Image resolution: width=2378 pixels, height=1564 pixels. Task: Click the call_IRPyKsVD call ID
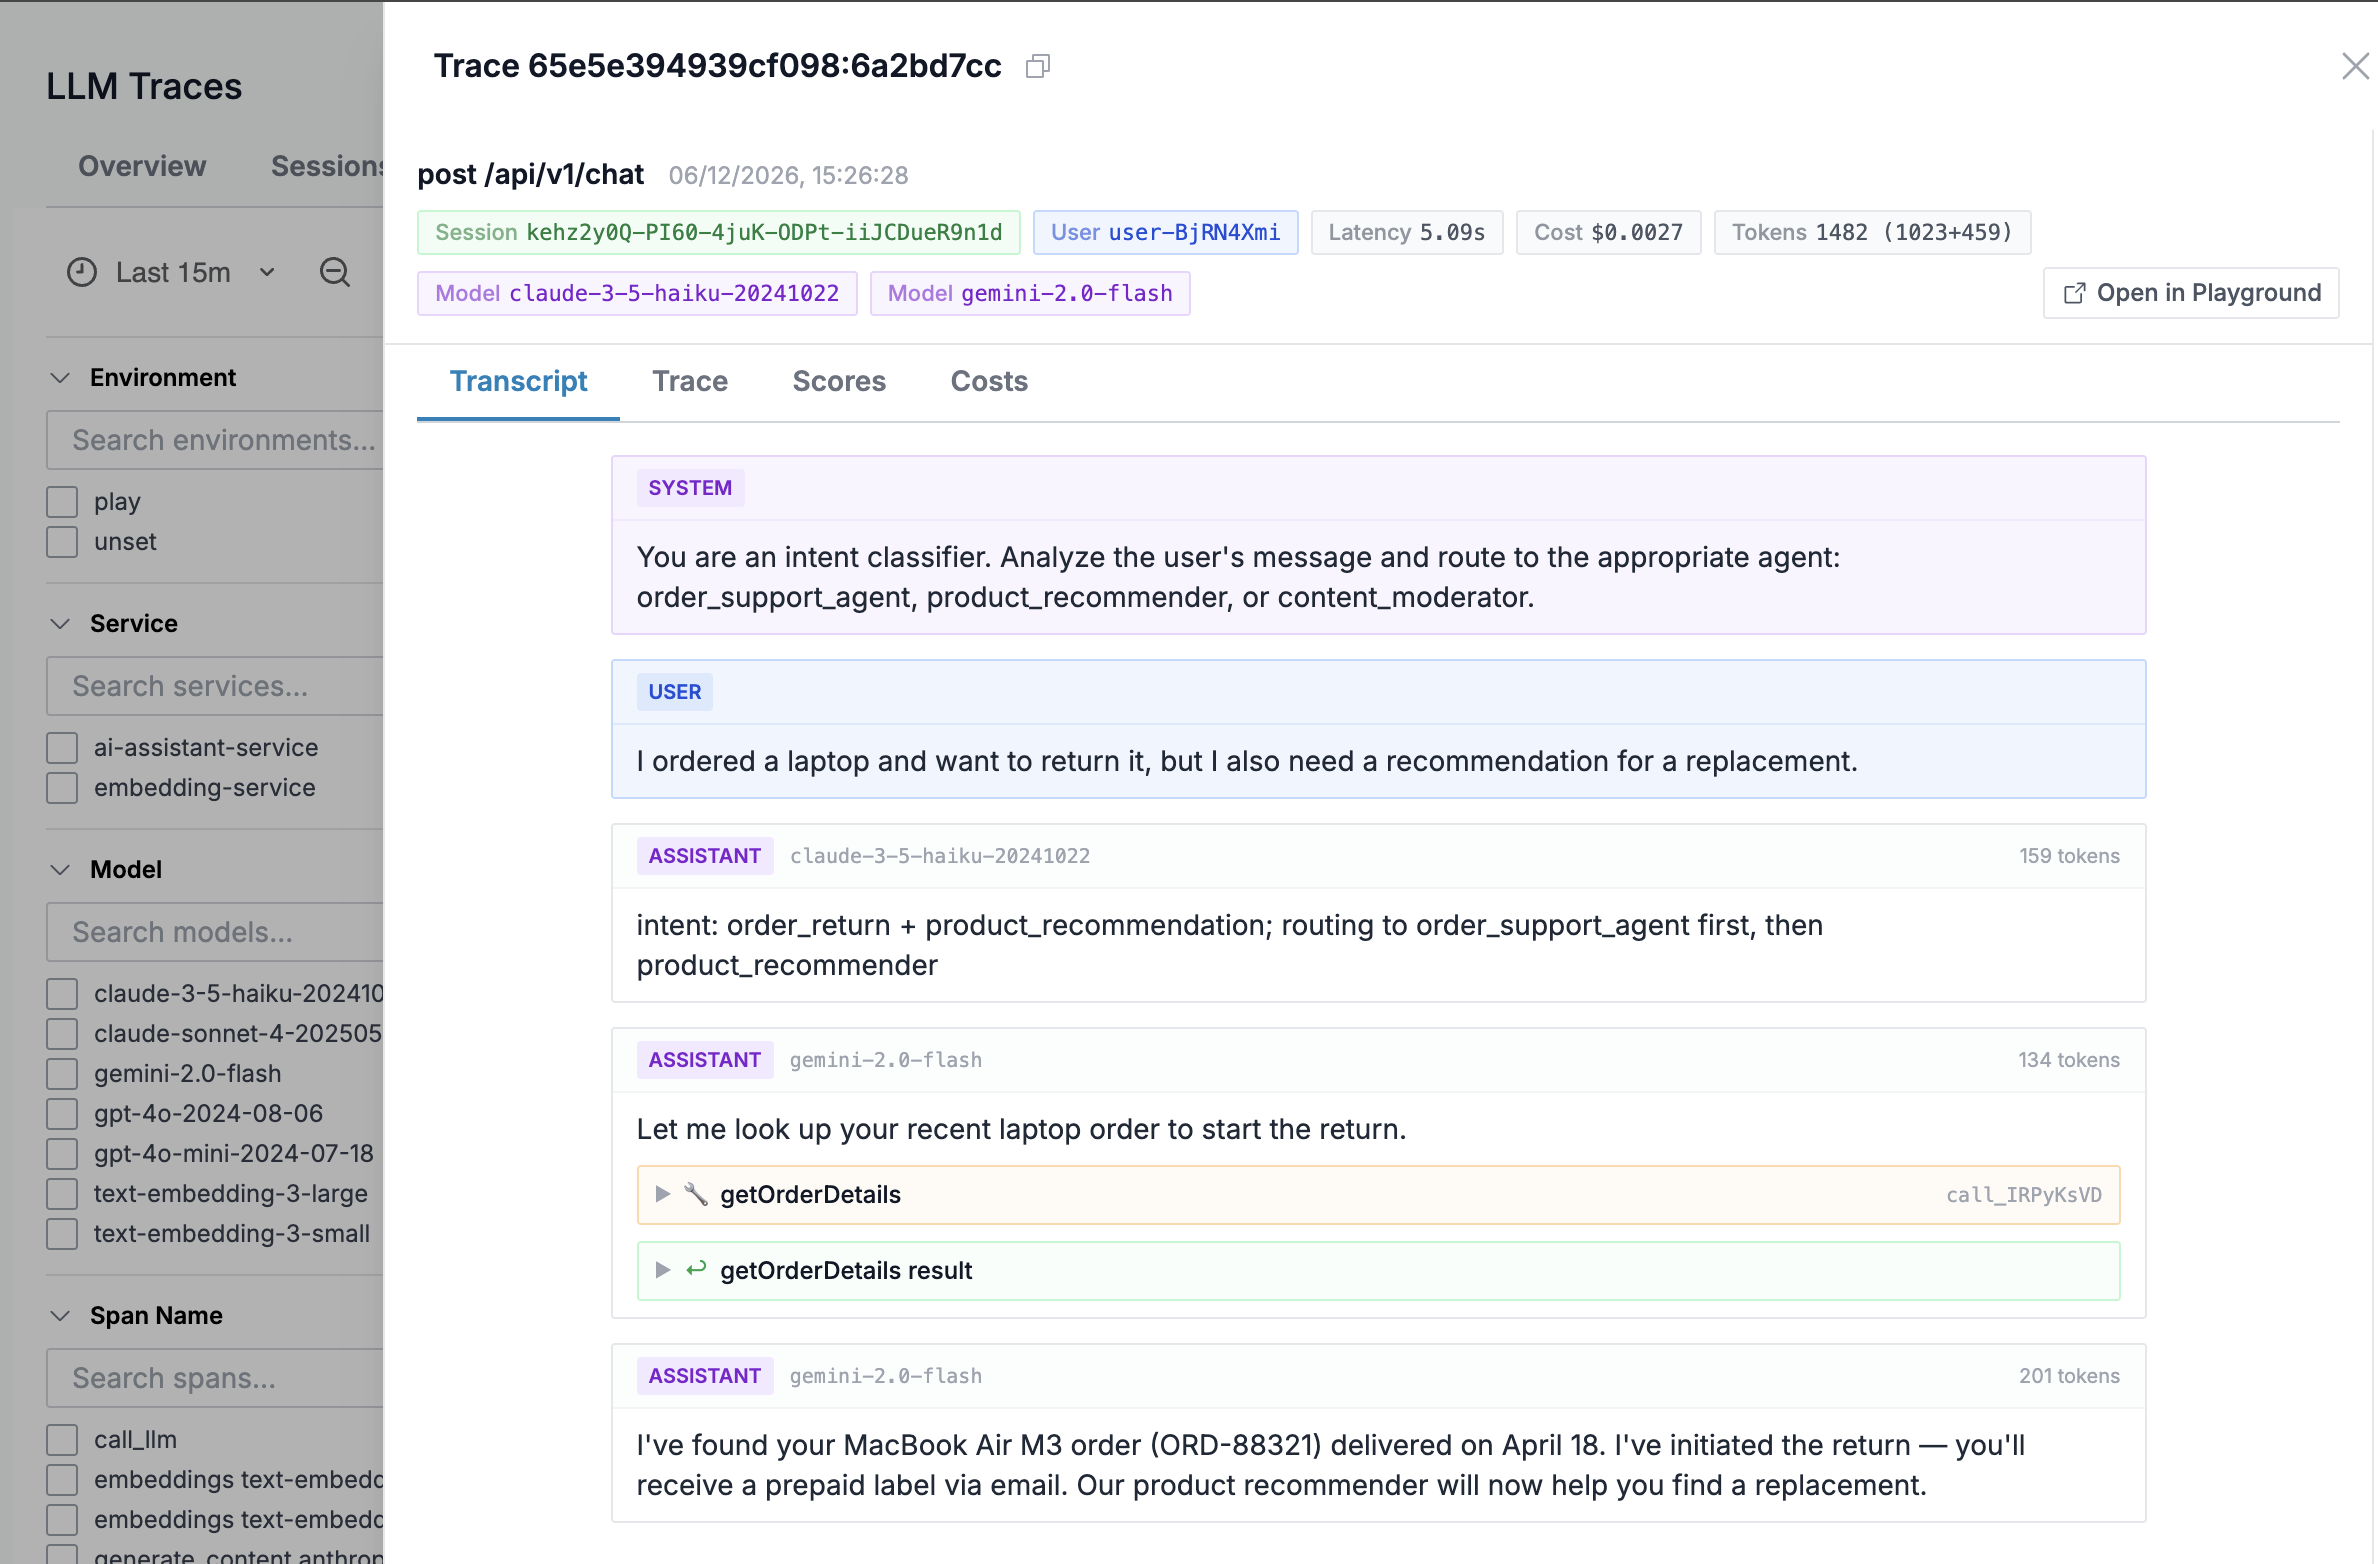click(2024, 1195)
